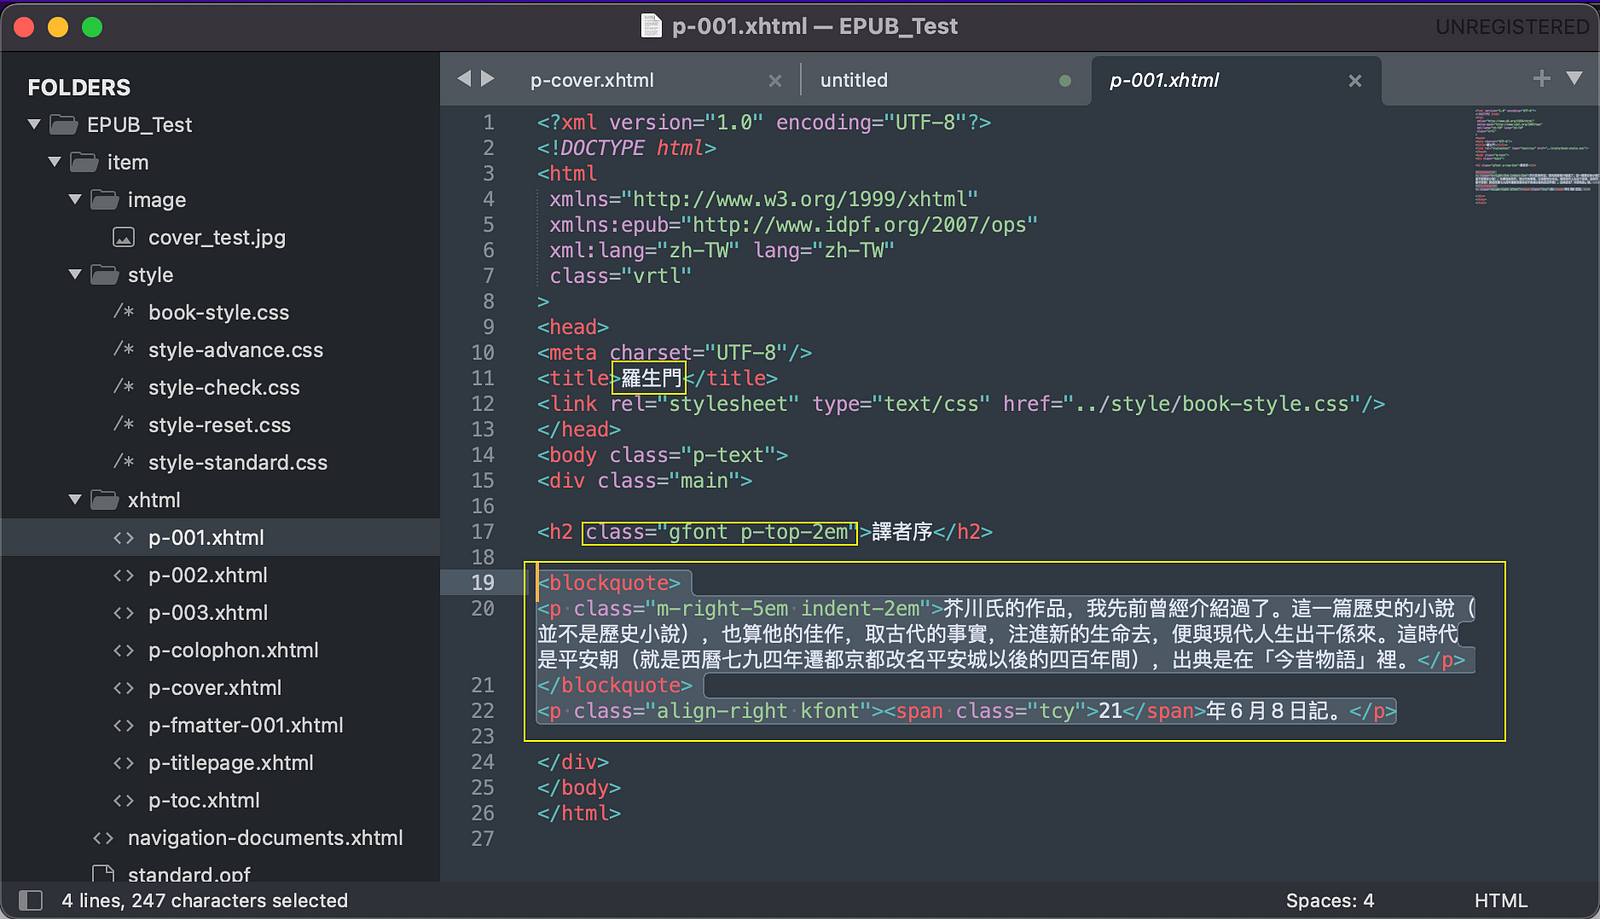Open p-titlepage.xhtml from sidebar
The image size is (1600, 919).
coord(231,763)
